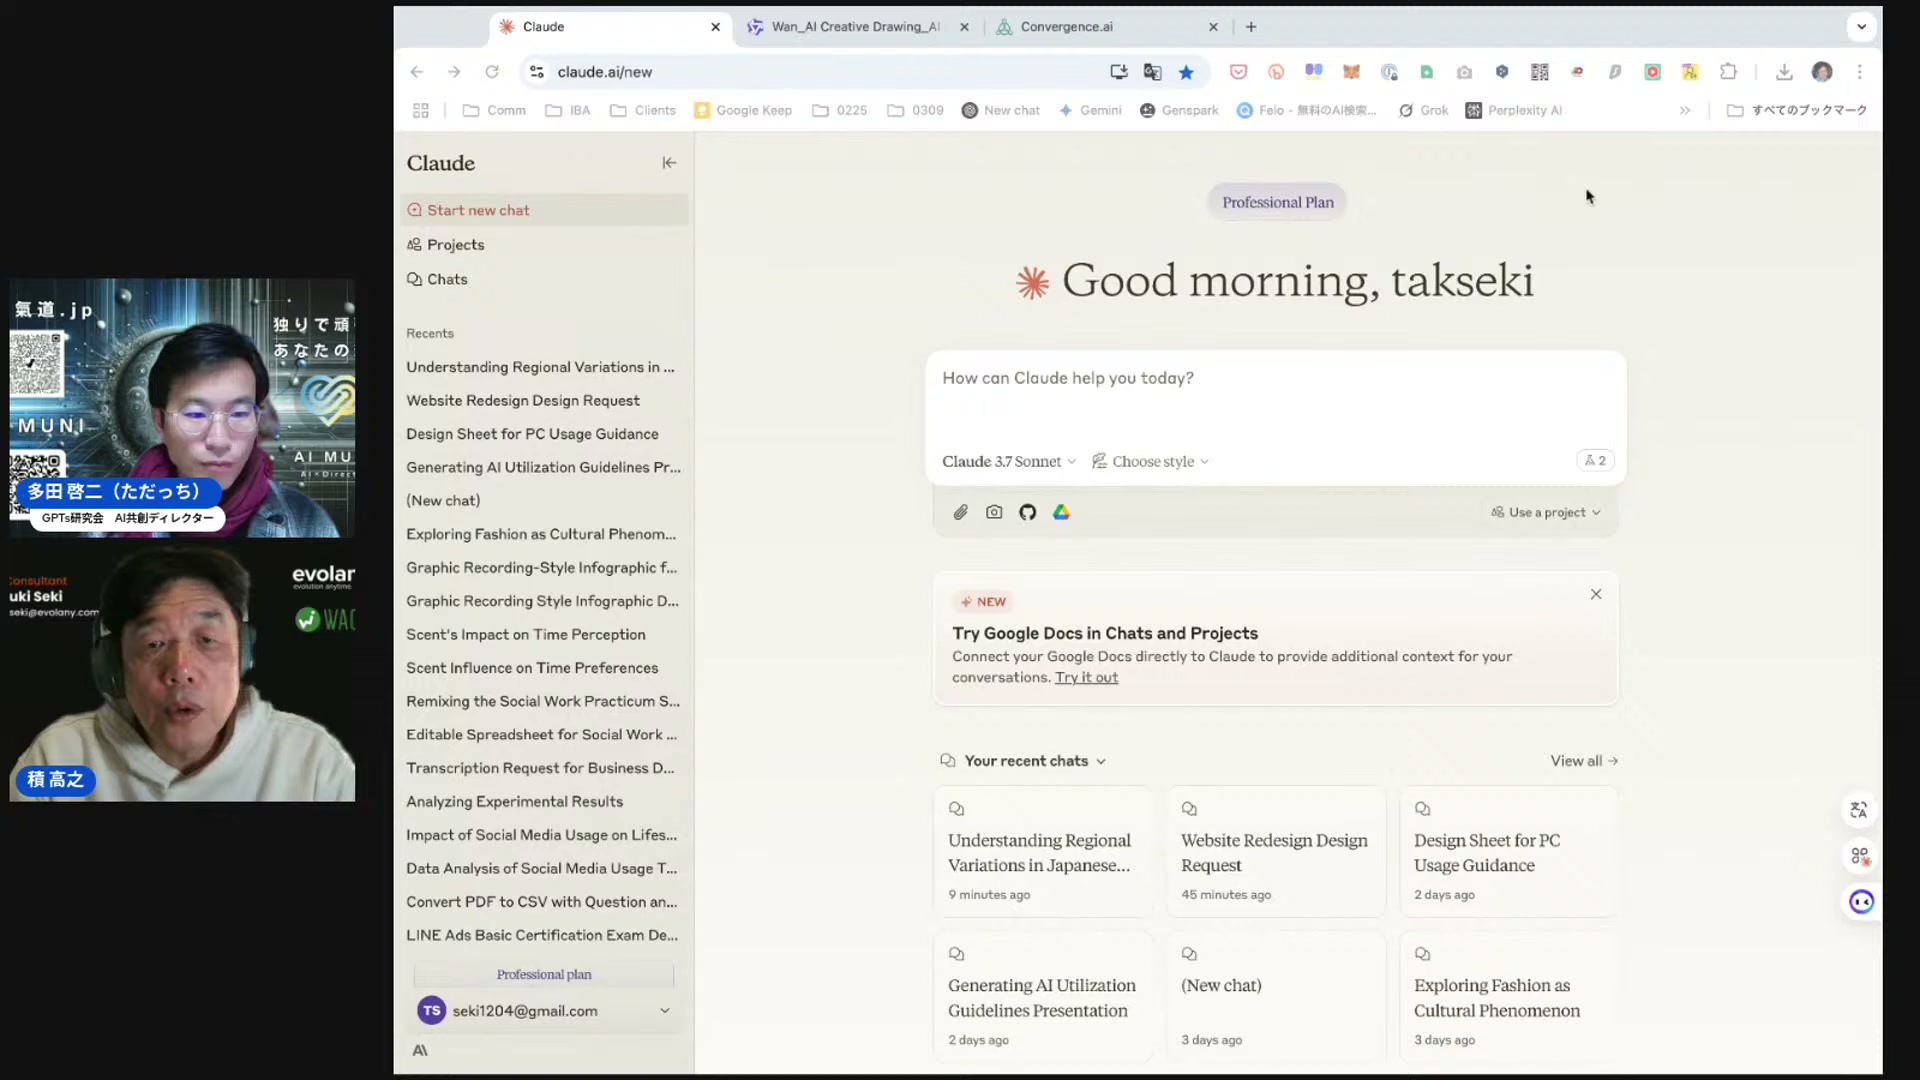Open LINE Ads Basic Certification Exam chat
The image size is (1920, 1080).
[x=545, y=935]
